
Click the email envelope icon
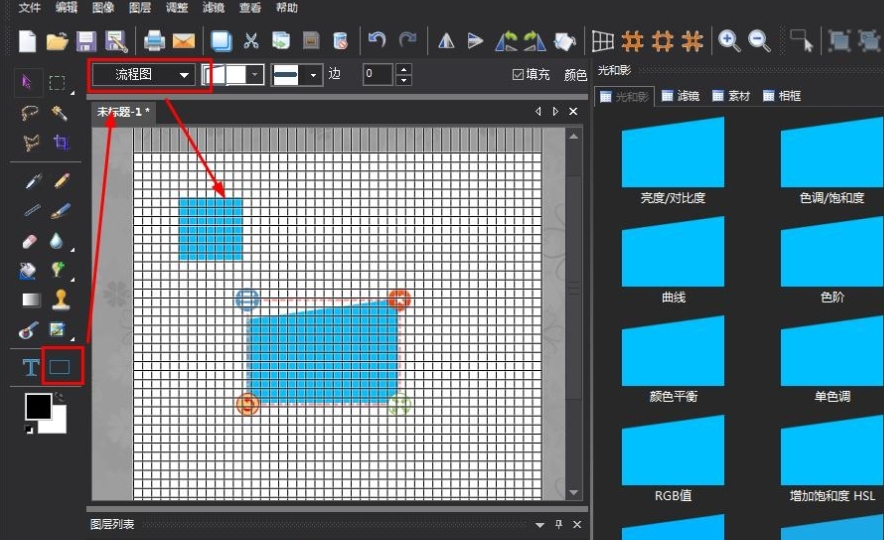click(x=184, y=41)
